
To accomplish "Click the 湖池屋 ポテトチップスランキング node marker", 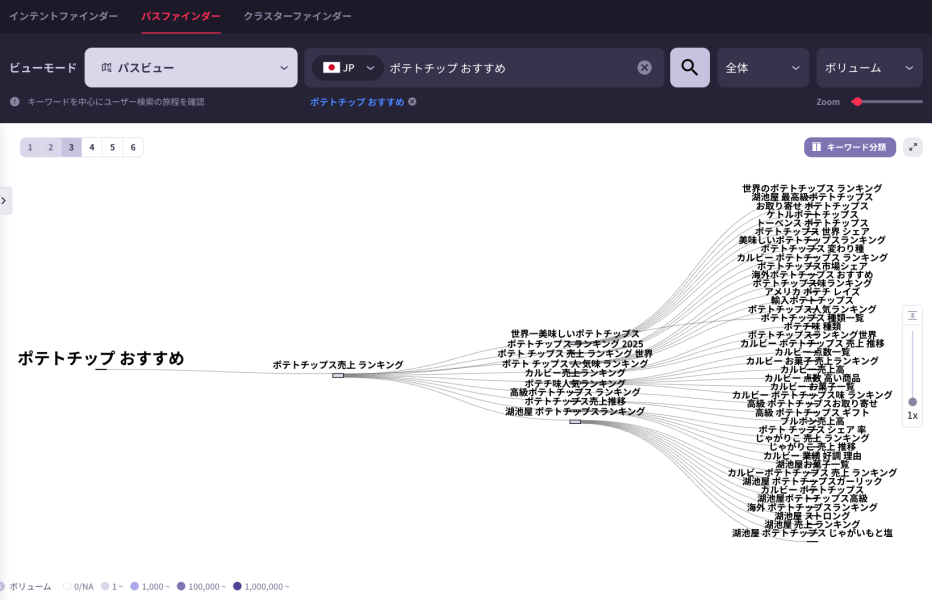I will [x=575, y=421].
